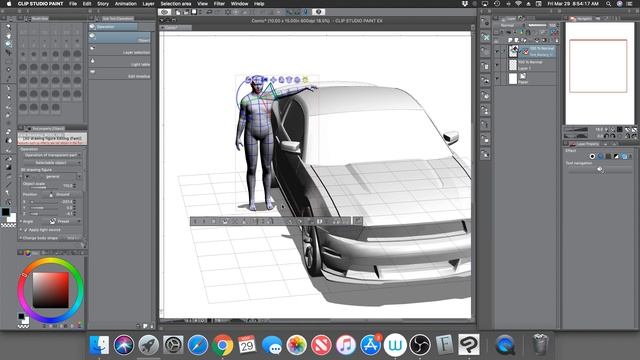Click the Ground position button
Image resolution: width=640 pixels, height=360 pixels.
pos(60,194)
